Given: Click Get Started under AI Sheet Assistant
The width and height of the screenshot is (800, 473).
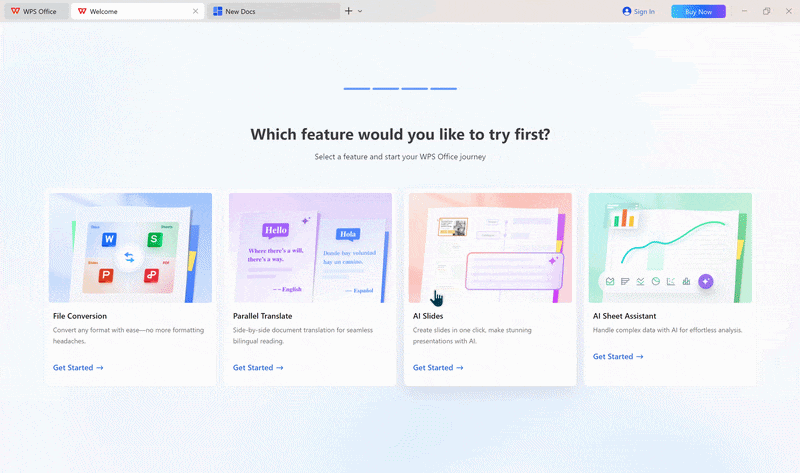Looking at the screenshot, I should [618, 357].
